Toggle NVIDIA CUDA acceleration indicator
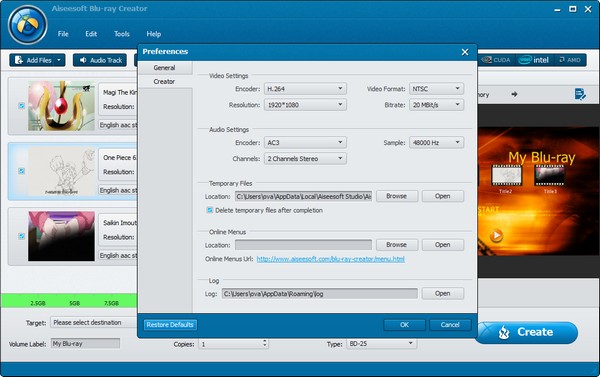The image size is (600, 377). 496,60
